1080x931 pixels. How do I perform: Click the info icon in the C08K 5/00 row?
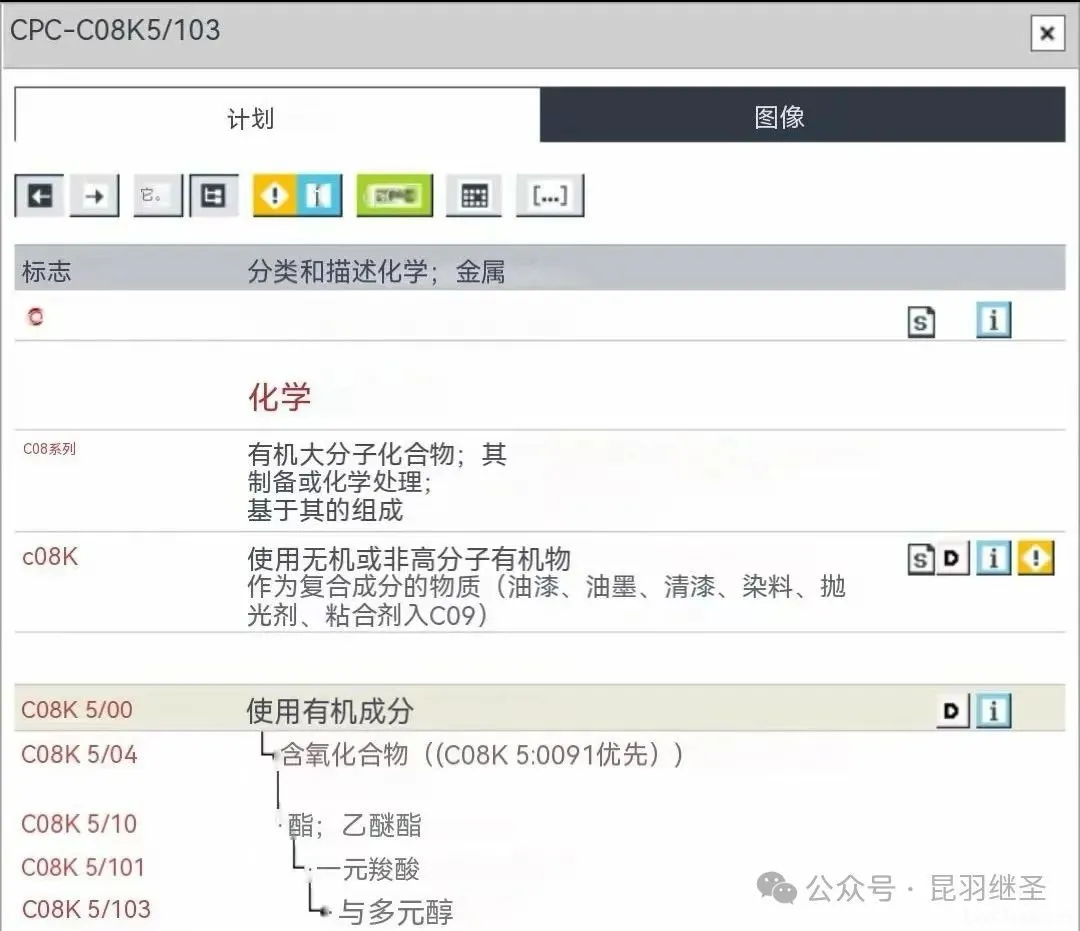993,711
